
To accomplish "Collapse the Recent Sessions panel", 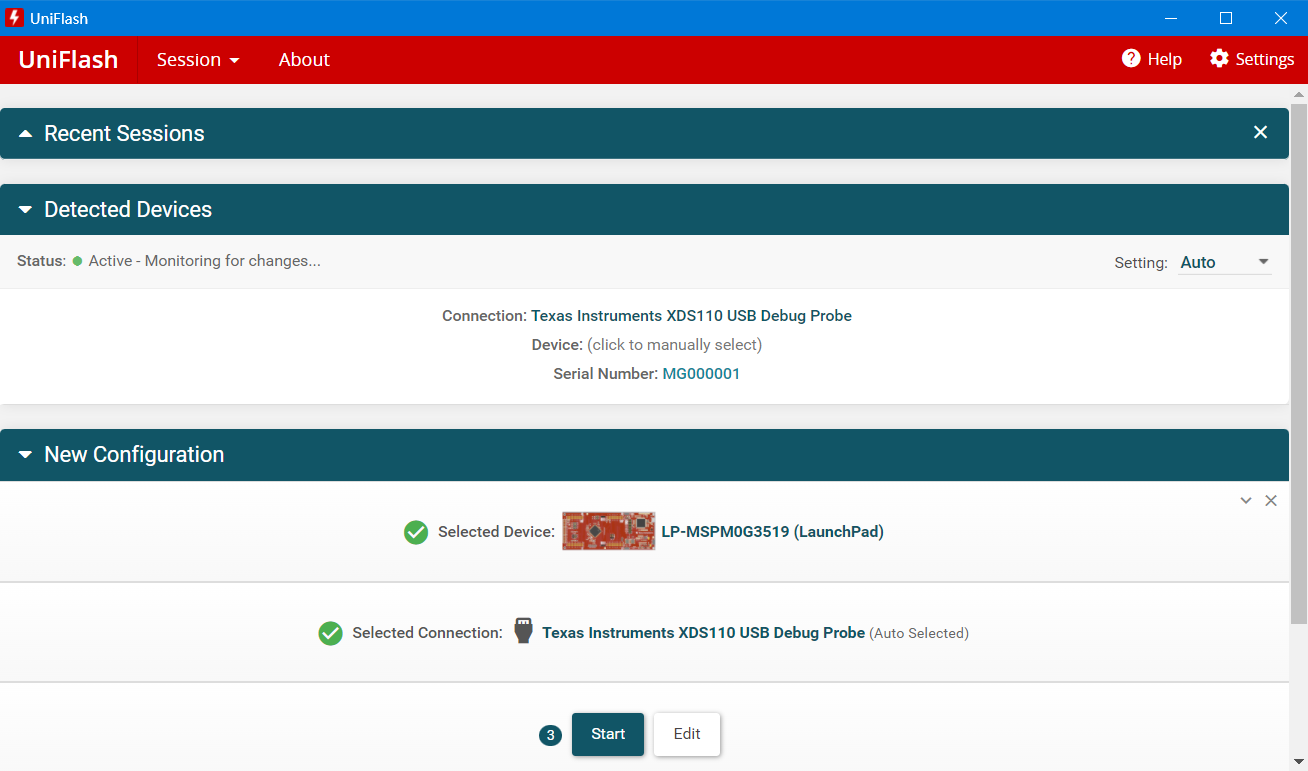I will 25,132.
